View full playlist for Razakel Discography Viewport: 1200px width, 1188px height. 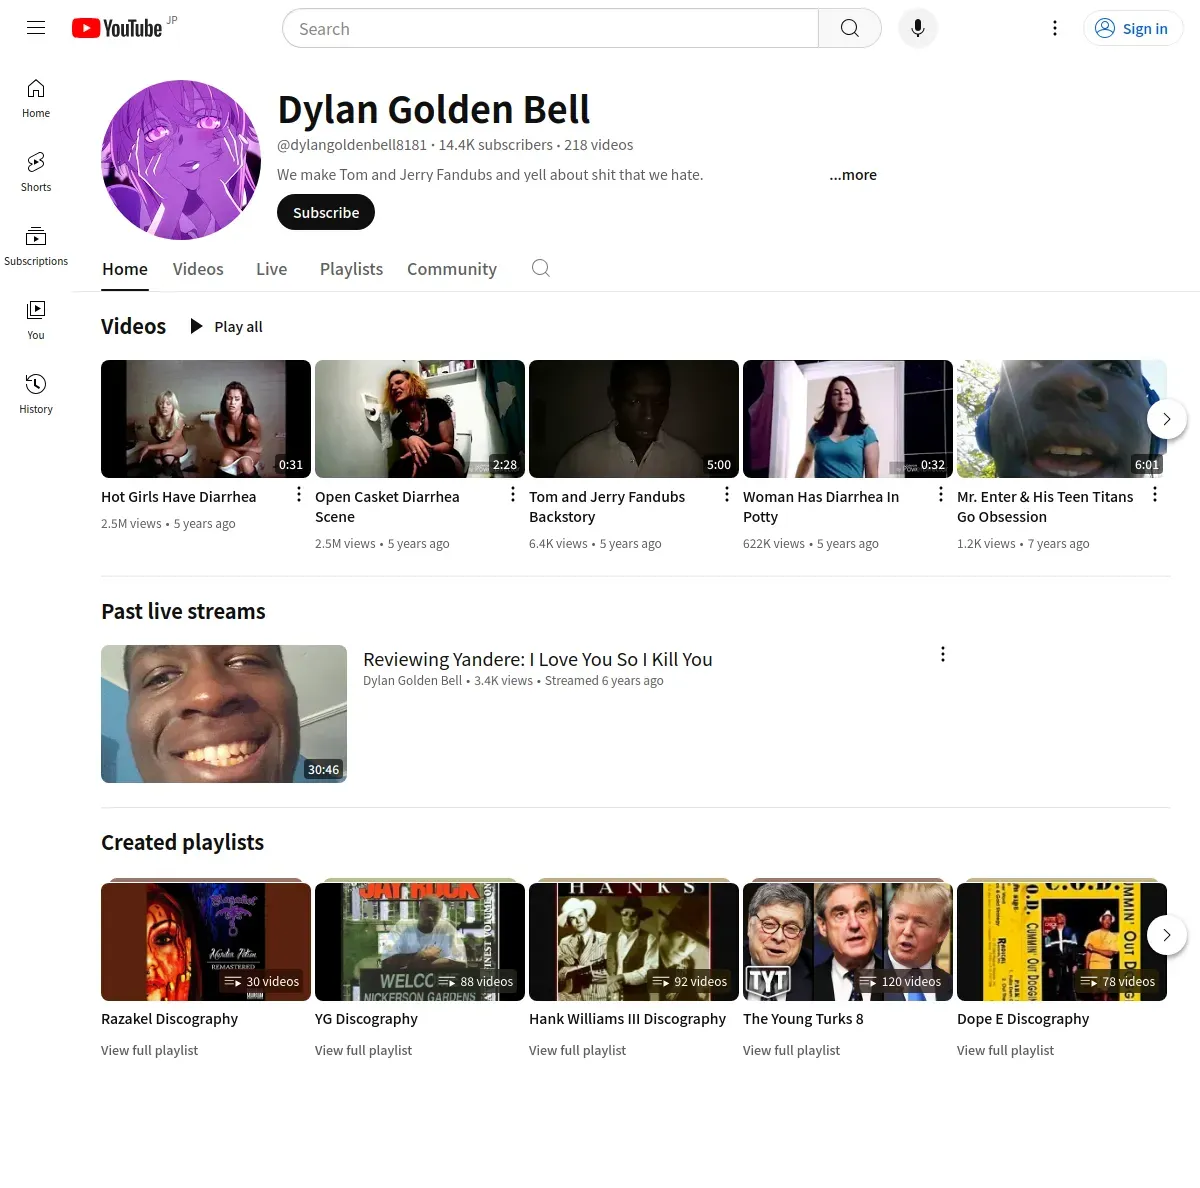(150, 1050)
